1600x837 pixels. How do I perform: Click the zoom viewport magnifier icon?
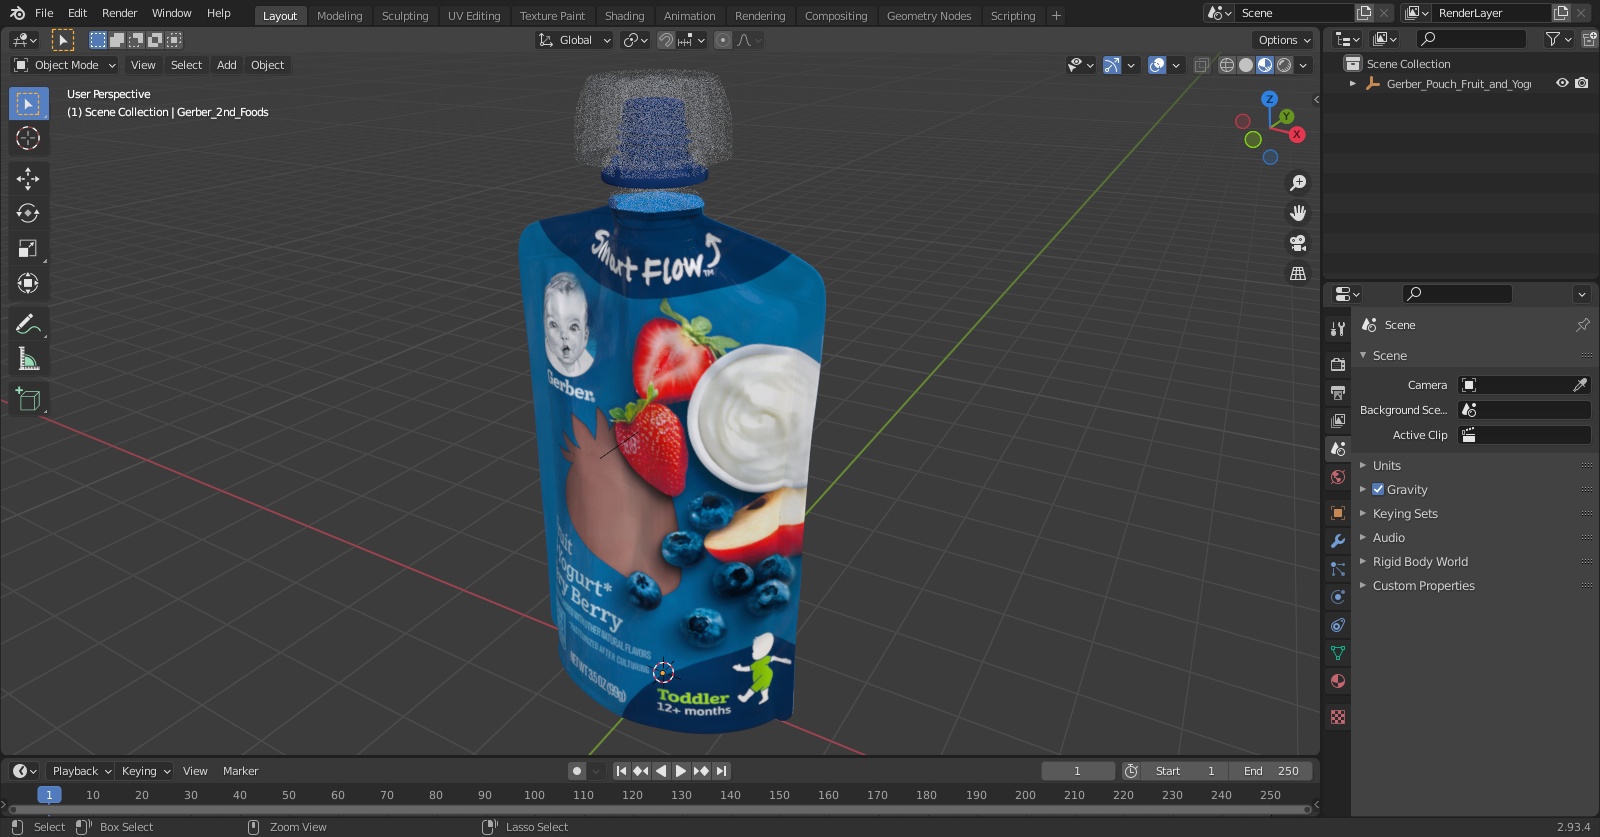pos(1298,183)
